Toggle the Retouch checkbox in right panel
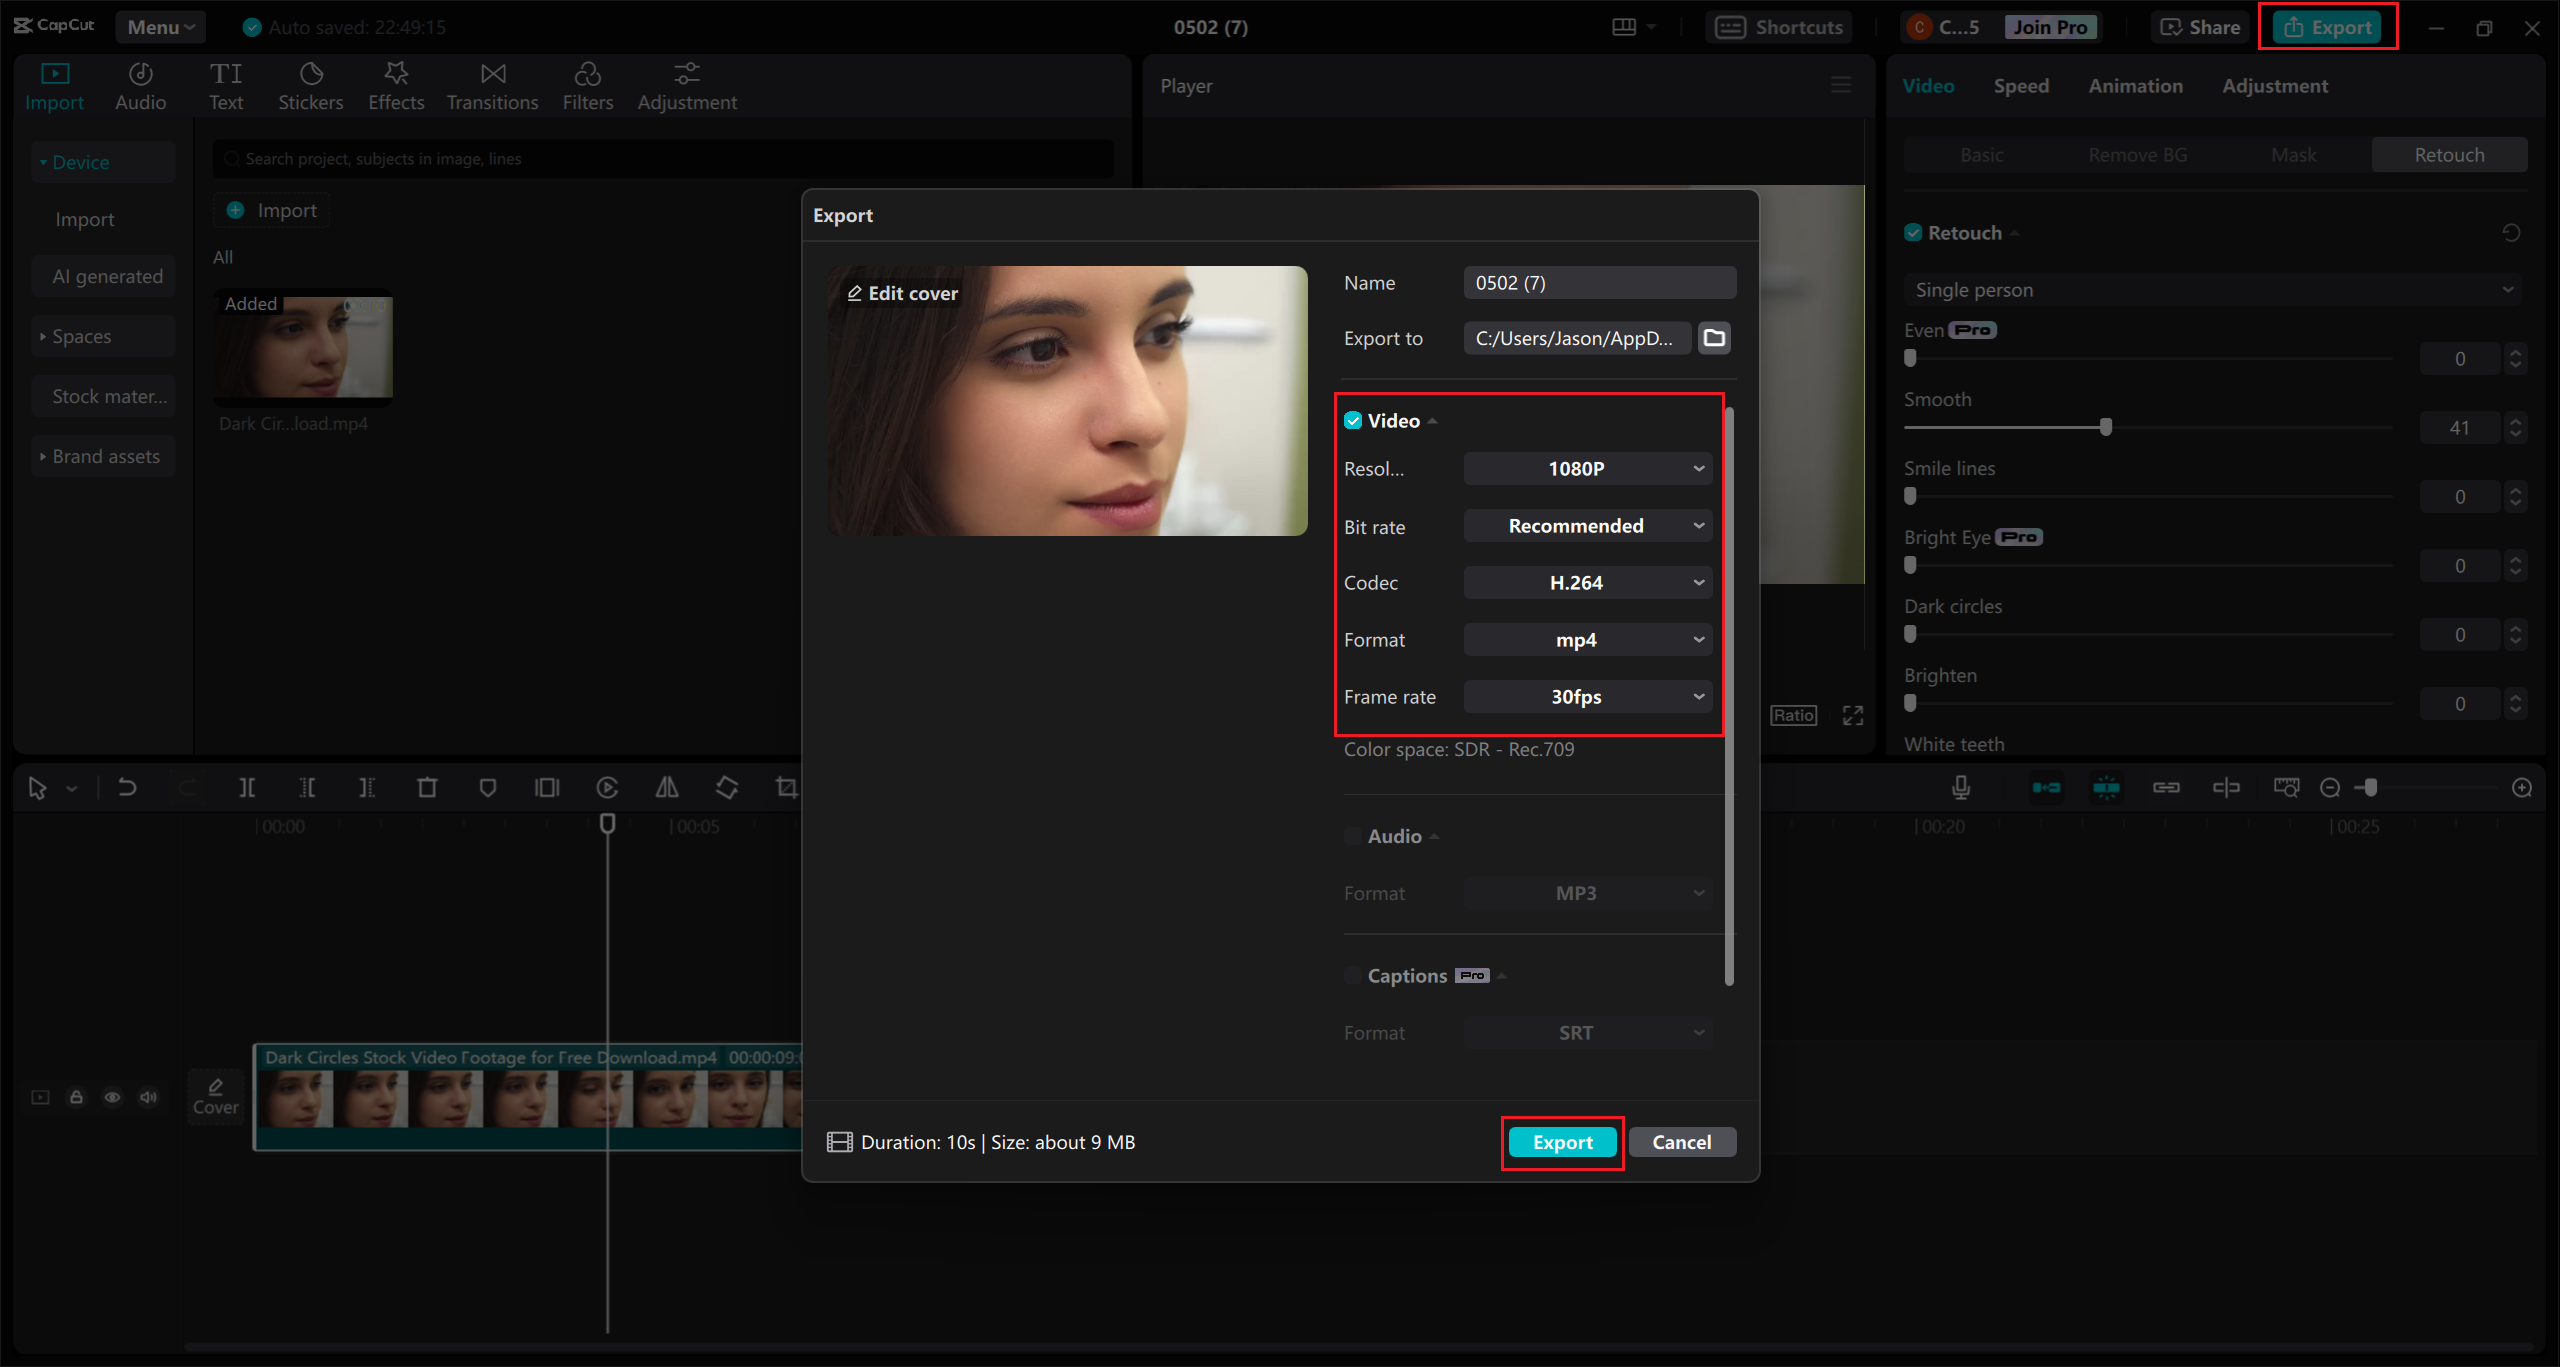Screen dimensions: 2560x1367 1913,233
